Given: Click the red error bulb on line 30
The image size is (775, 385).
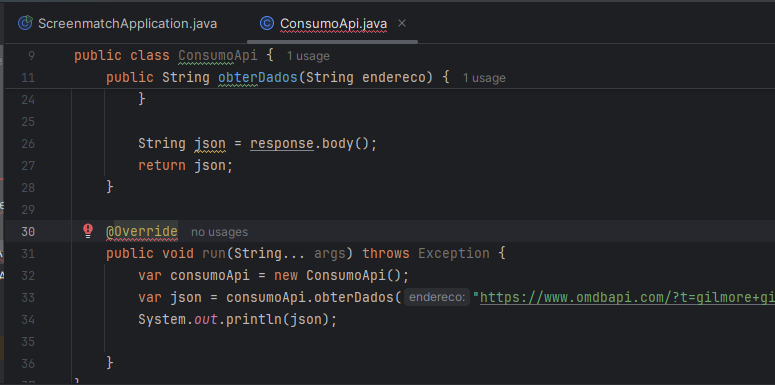Looking at the screenshot, I should pos(88,230).
